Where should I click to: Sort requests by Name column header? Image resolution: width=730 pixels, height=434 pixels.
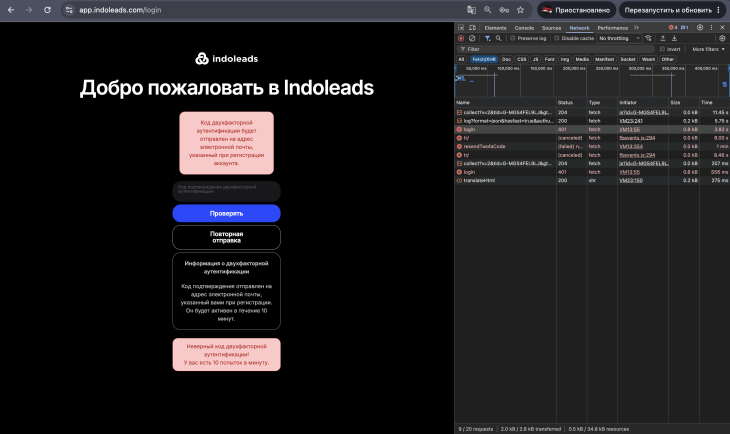pos(505,102)
